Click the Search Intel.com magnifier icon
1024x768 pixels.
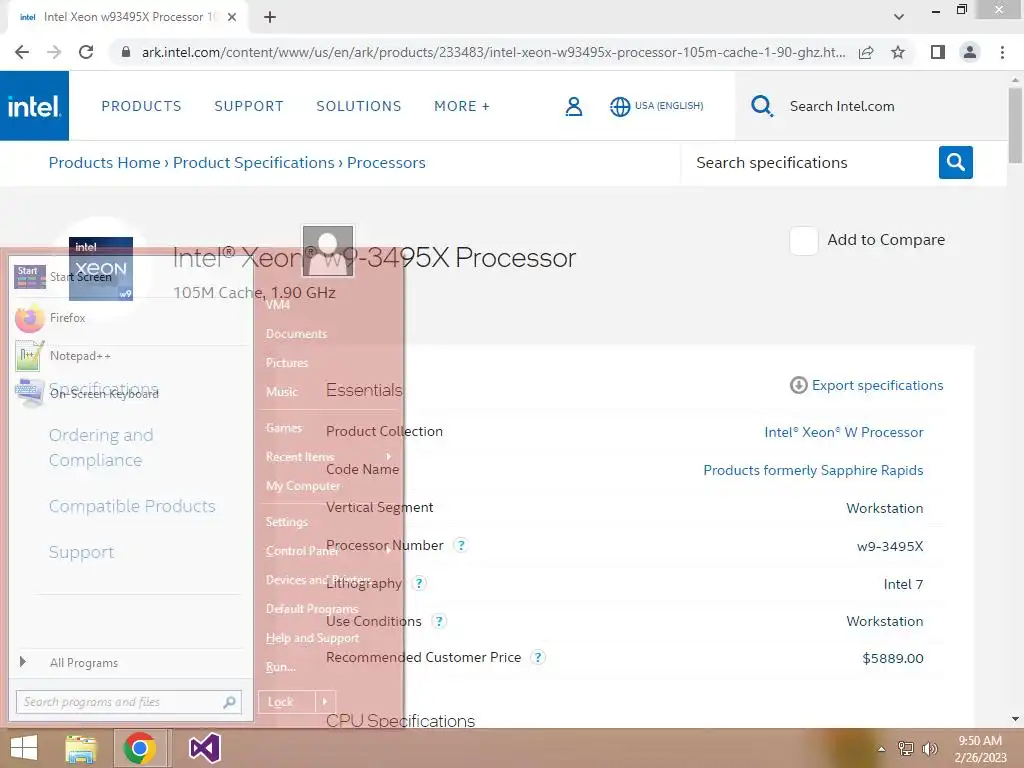pyautogui.click(x=761, y=106)
